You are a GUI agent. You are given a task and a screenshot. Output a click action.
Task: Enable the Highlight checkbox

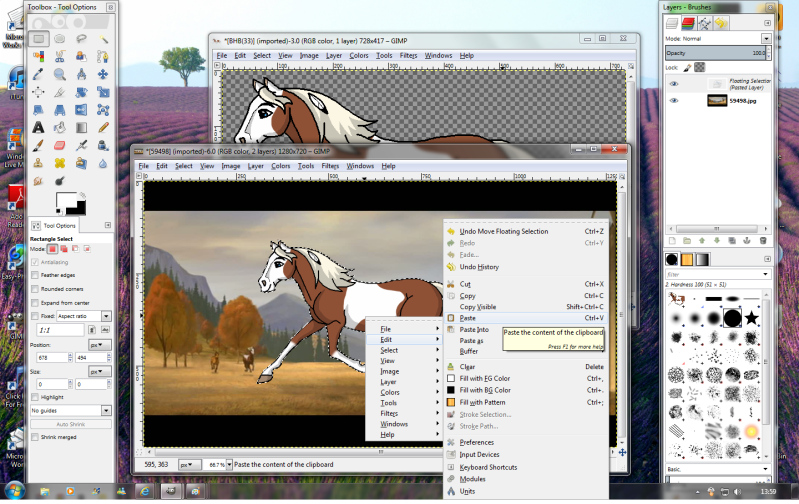35,397
